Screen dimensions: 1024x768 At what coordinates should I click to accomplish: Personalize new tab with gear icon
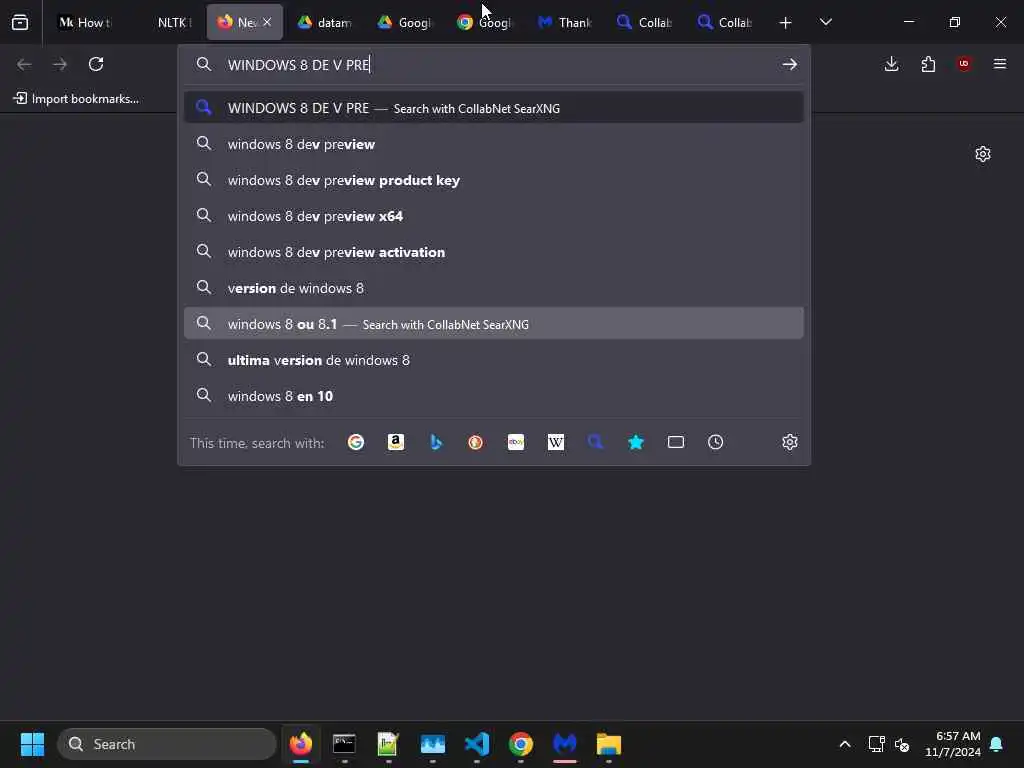(983, 154)
